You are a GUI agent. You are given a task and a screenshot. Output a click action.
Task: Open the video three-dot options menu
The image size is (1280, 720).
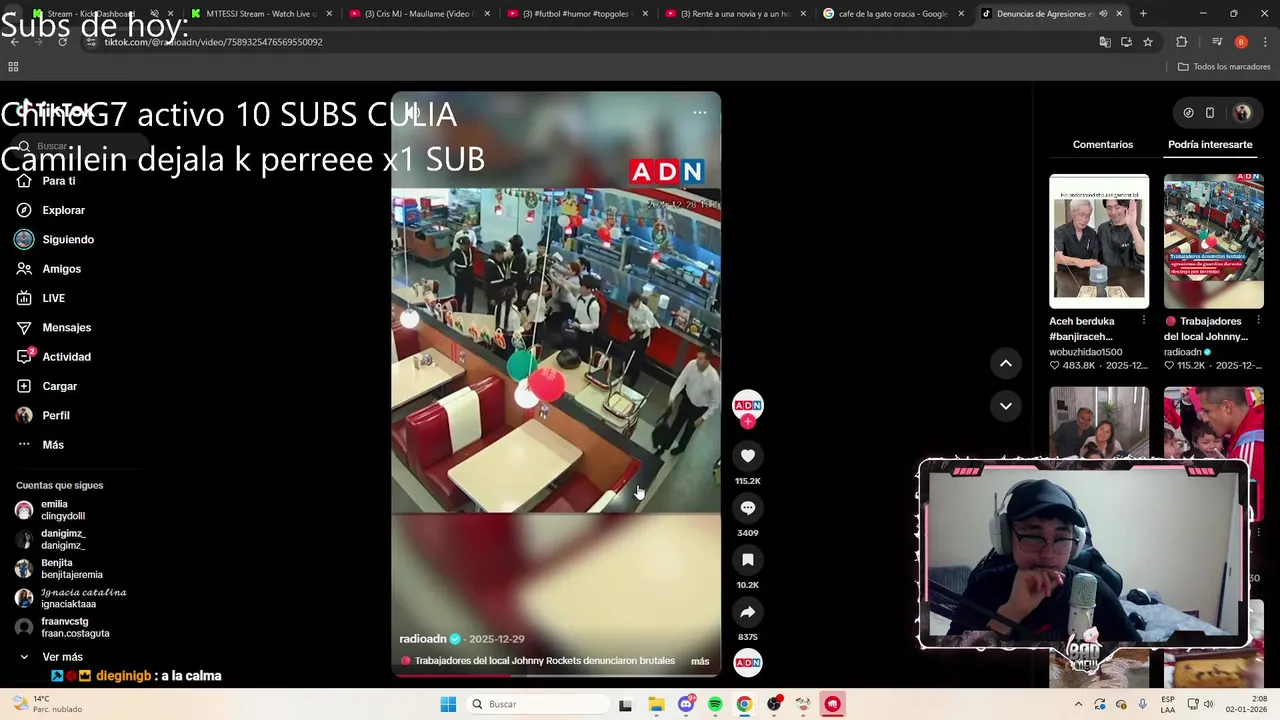click(x=700, y=113)
